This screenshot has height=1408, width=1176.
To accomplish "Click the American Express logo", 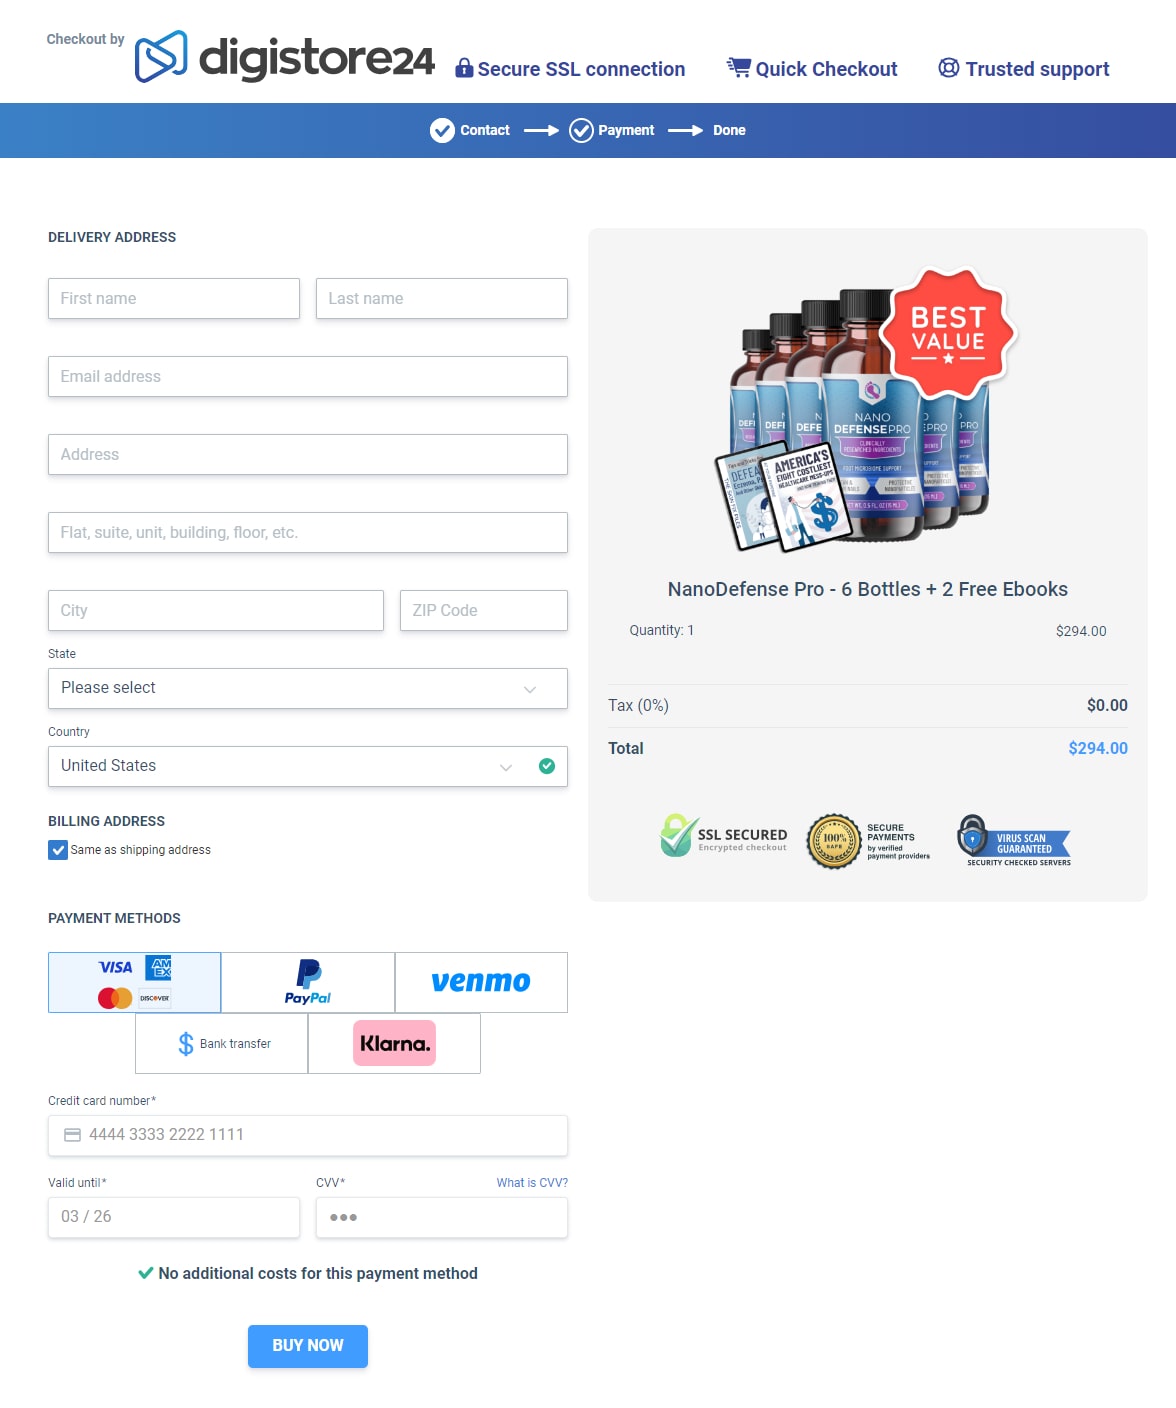I will 158,967.
